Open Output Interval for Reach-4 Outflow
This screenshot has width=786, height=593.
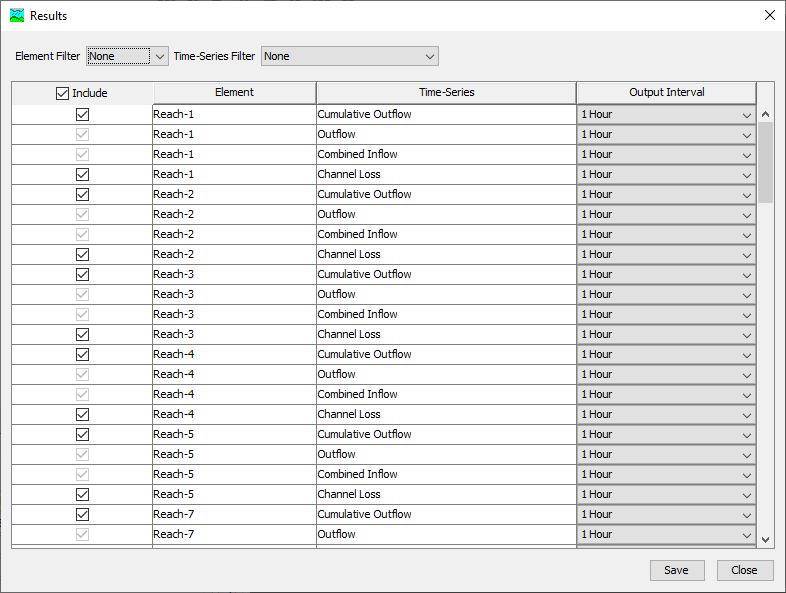666,374
